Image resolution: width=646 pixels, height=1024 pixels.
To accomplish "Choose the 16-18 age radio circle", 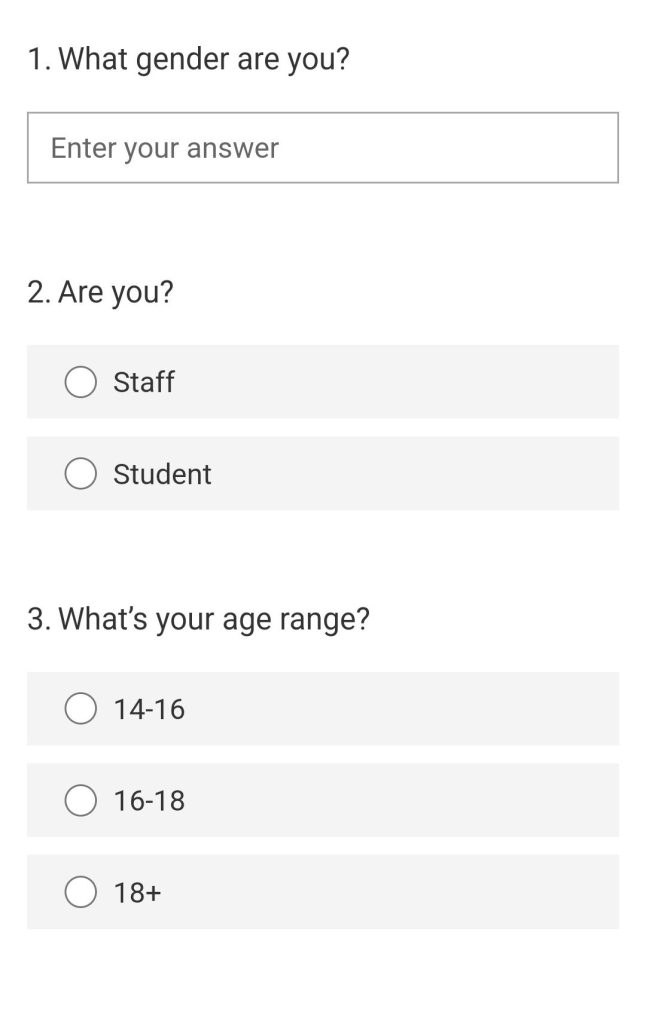I will pos(81,801).
